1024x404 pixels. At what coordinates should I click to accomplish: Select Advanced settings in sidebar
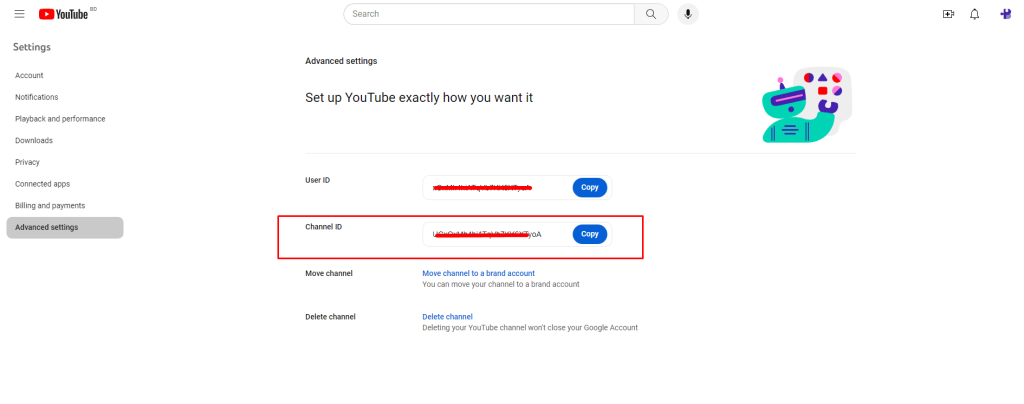click(65, 227)
